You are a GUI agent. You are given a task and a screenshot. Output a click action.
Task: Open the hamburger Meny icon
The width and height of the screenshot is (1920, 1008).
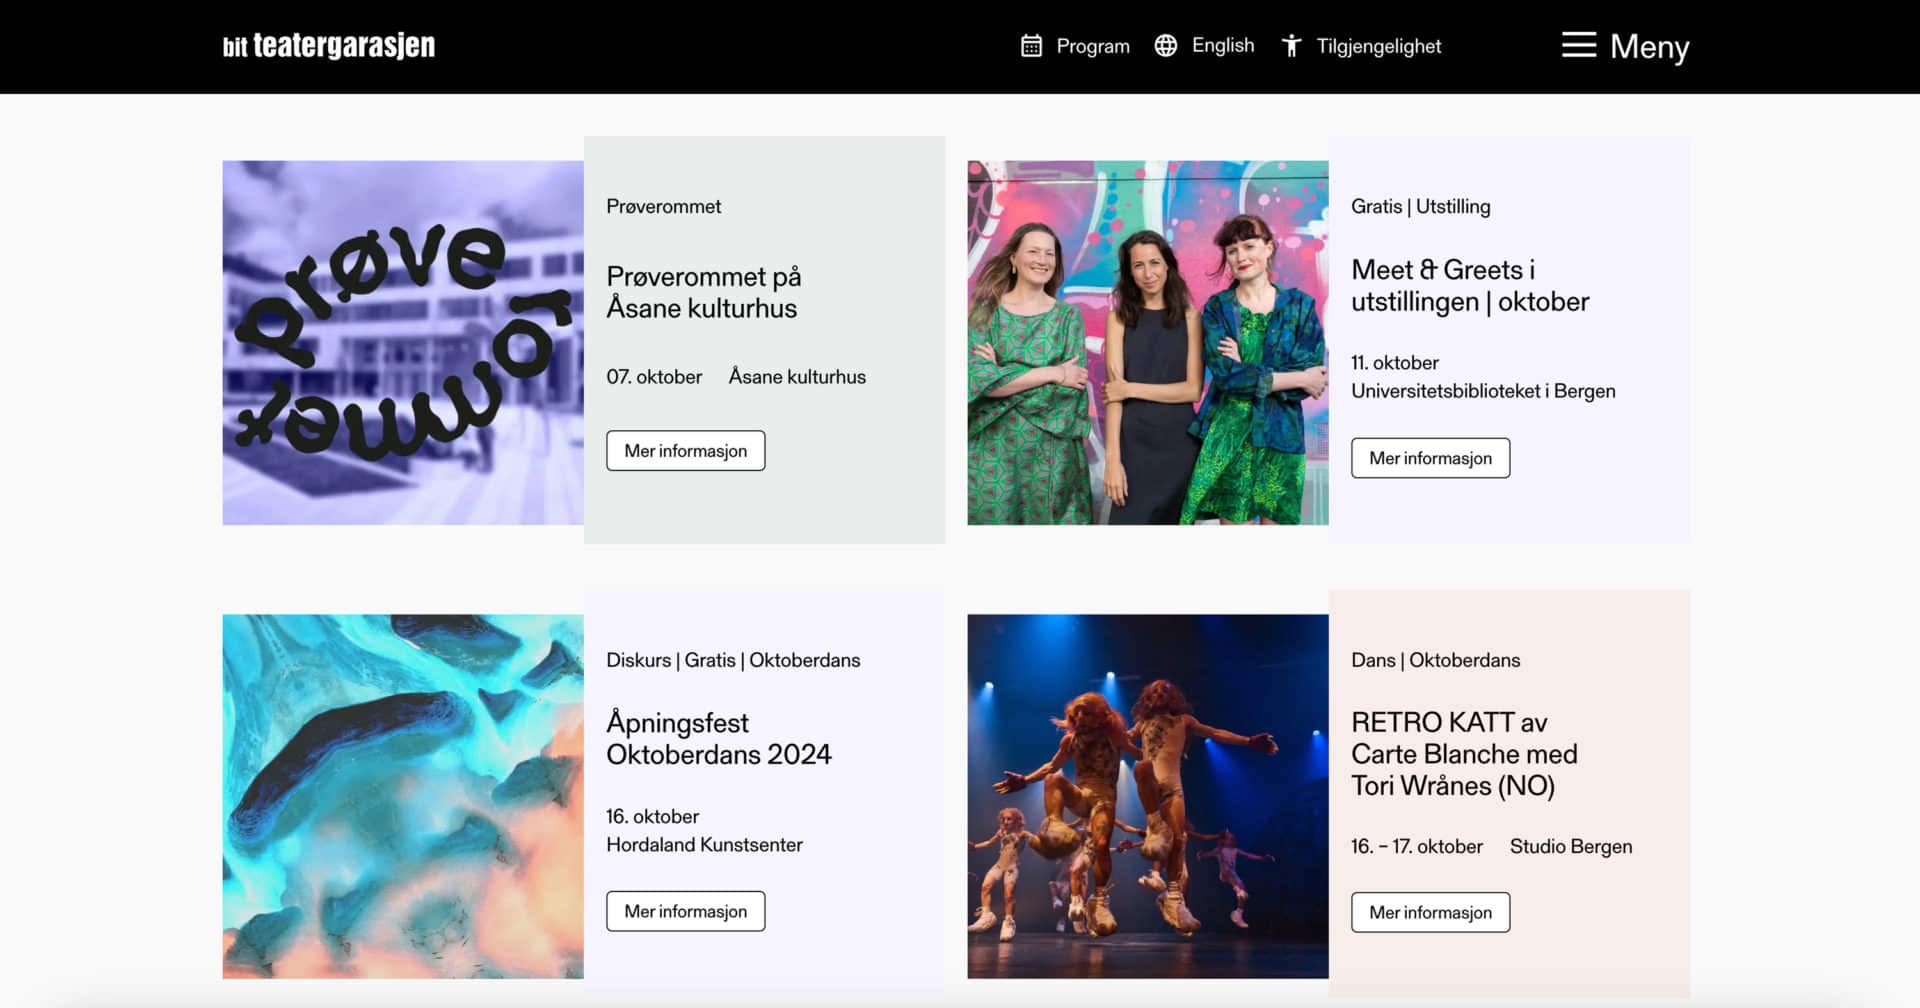(x=1578, y=45)
